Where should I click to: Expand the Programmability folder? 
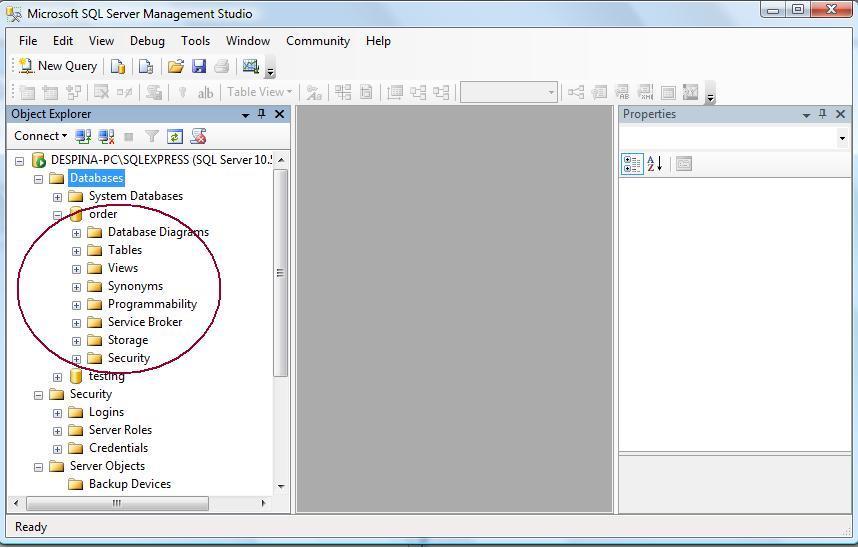[x=76, y=305]
